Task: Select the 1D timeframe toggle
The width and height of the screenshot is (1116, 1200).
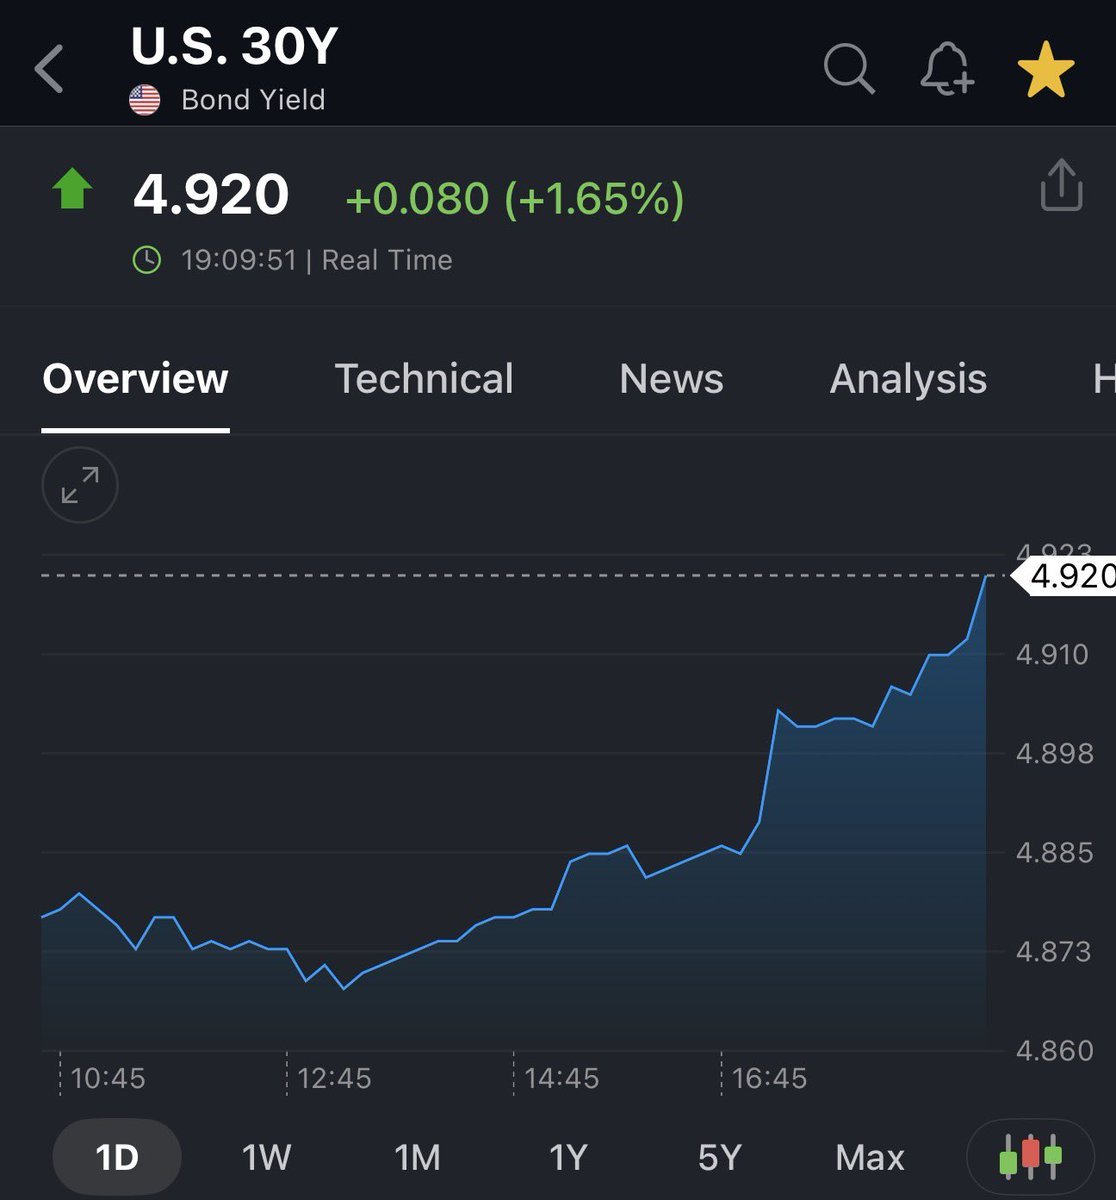Action: point(117,1156)
